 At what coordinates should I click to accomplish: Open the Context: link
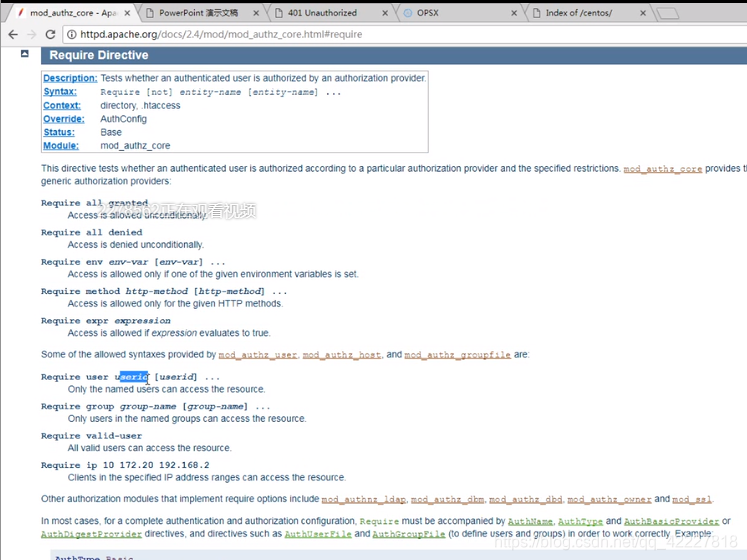62,105
